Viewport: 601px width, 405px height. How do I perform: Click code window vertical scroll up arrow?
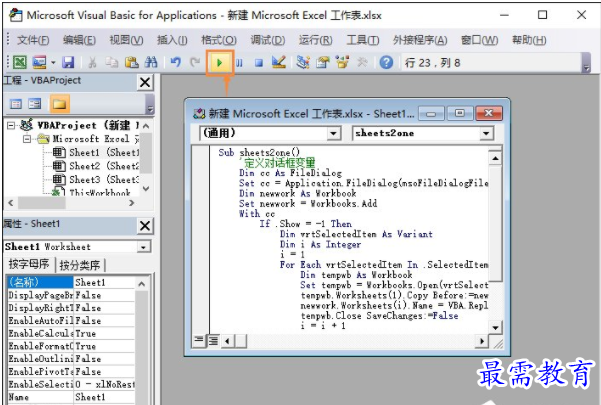point(495,158)
